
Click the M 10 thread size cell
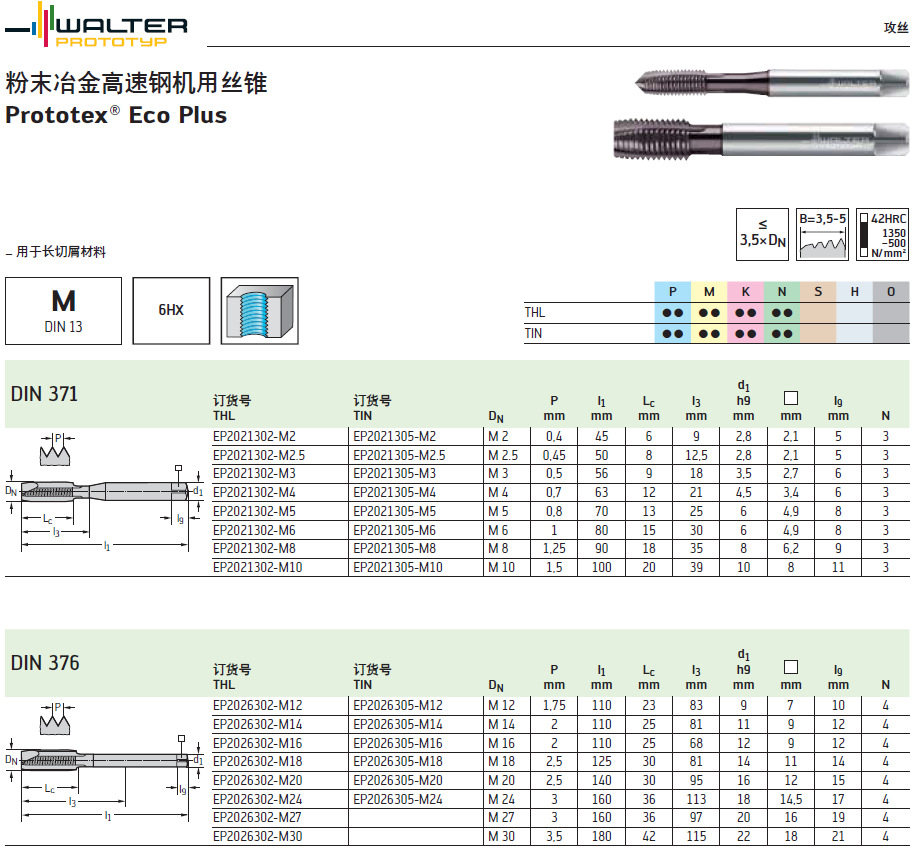[x=501, y=567]
